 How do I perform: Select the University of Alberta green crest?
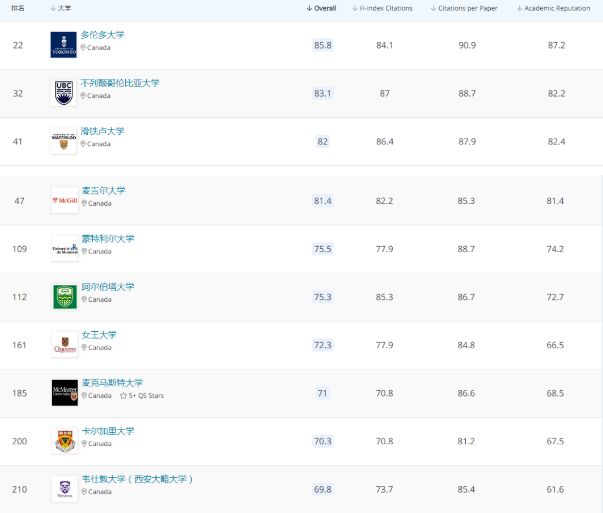(65, 296)
